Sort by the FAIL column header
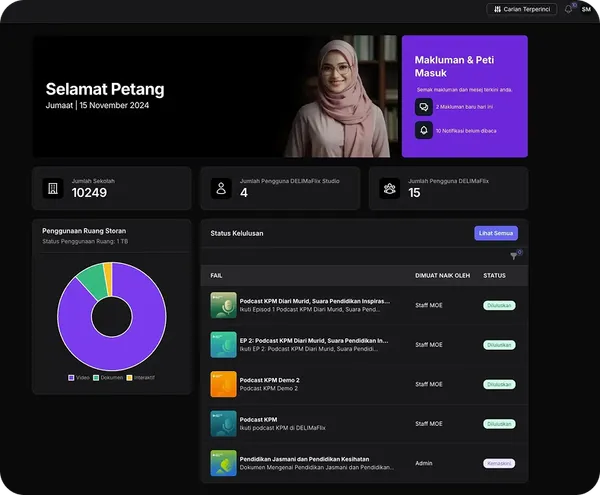 [217, 275]
